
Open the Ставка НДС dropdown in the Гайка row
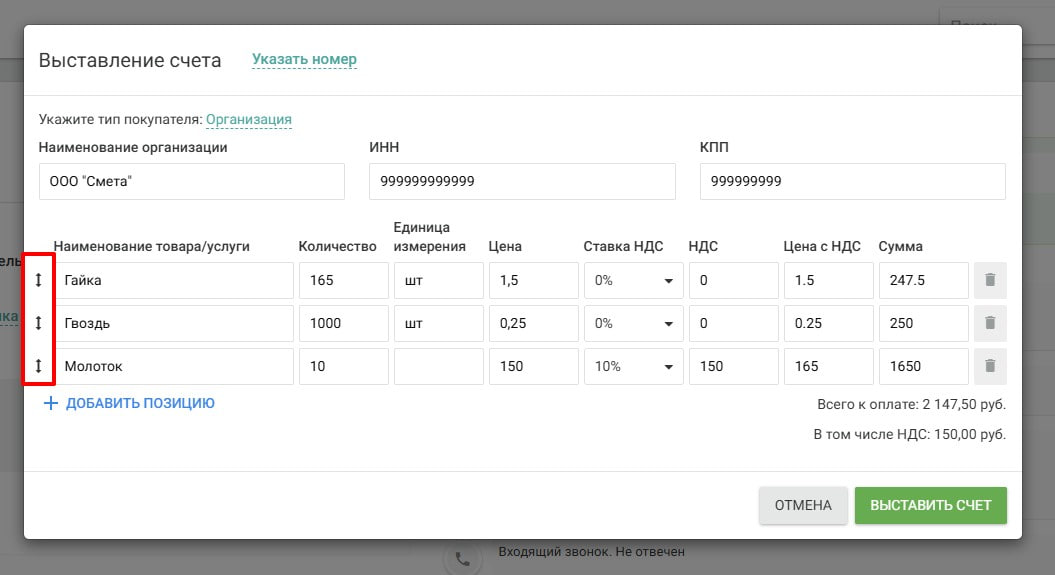[x=633, y=280]
